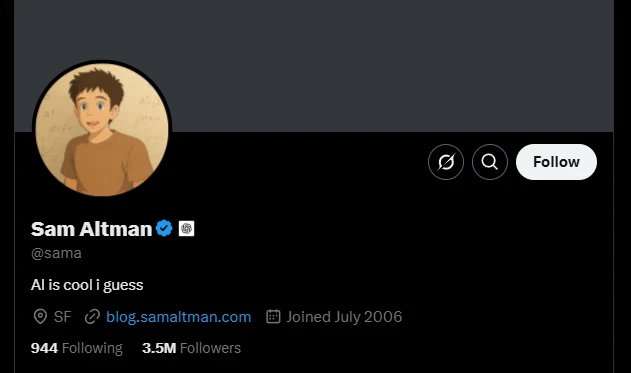Click the Joined July 2006 text
Viewport: 631px width, 373px height.
[344, 317]
